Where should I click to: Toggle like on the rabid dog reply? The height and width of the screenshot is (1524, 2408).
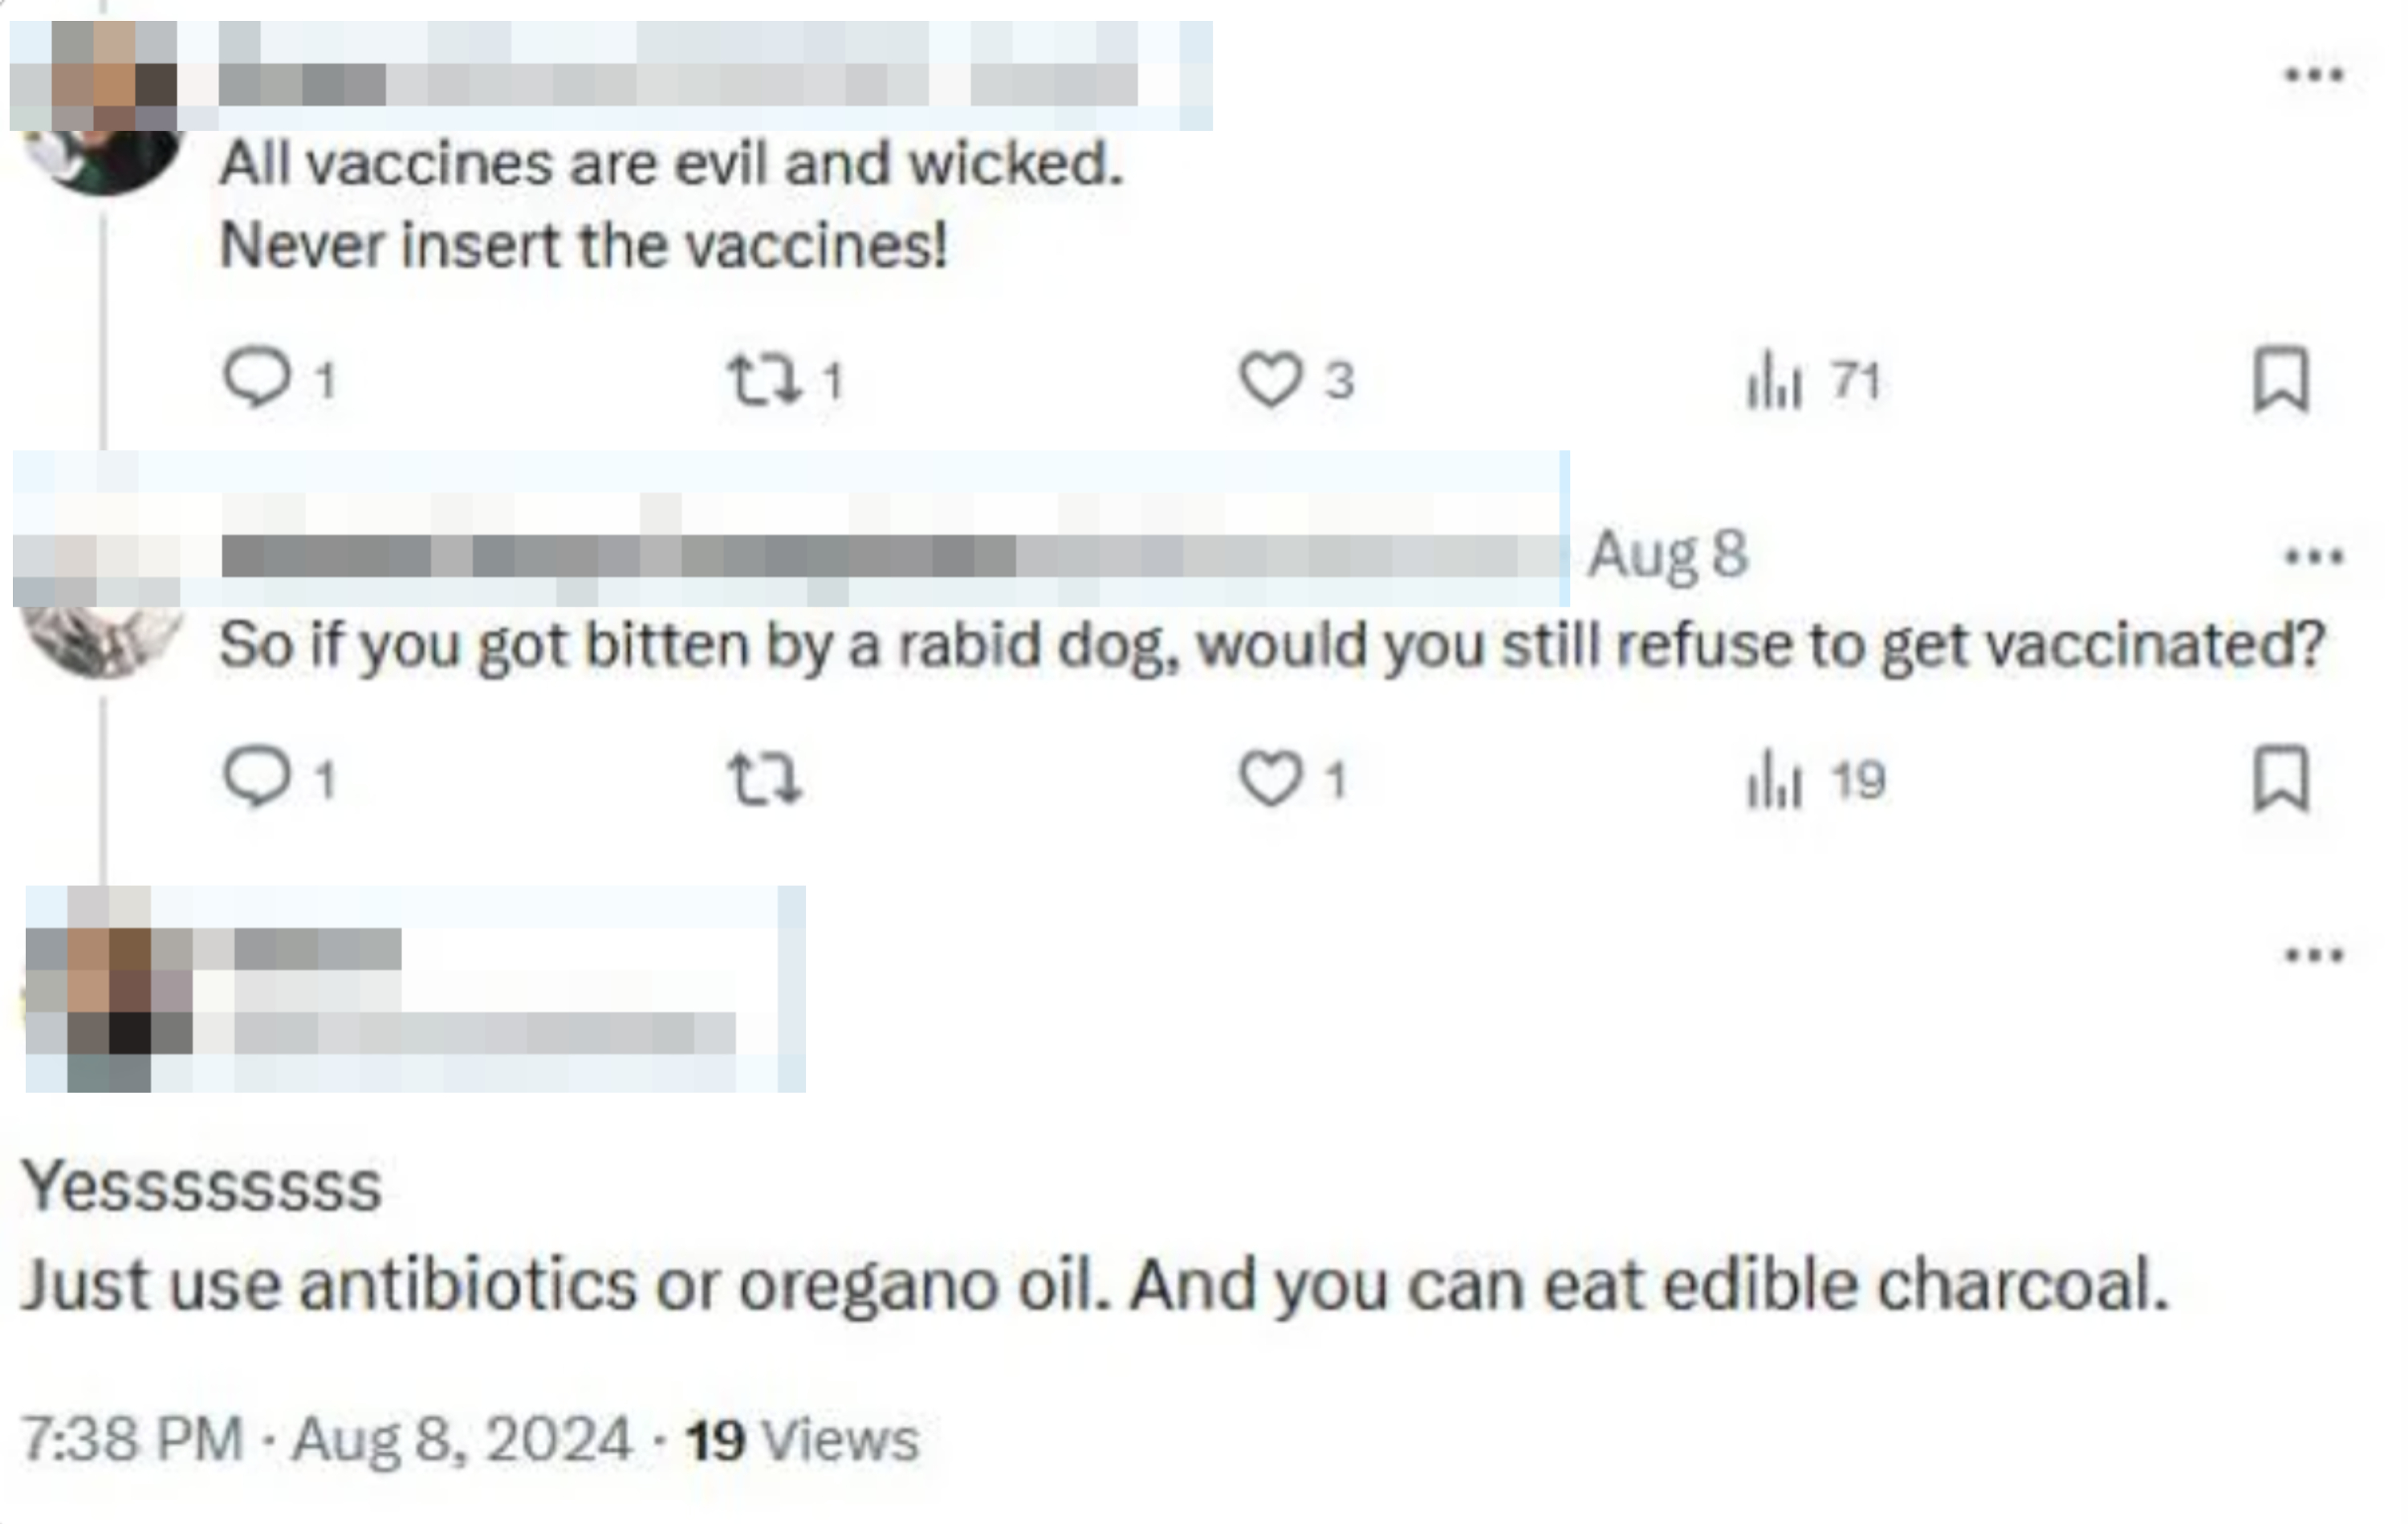tap(1272, 781)
